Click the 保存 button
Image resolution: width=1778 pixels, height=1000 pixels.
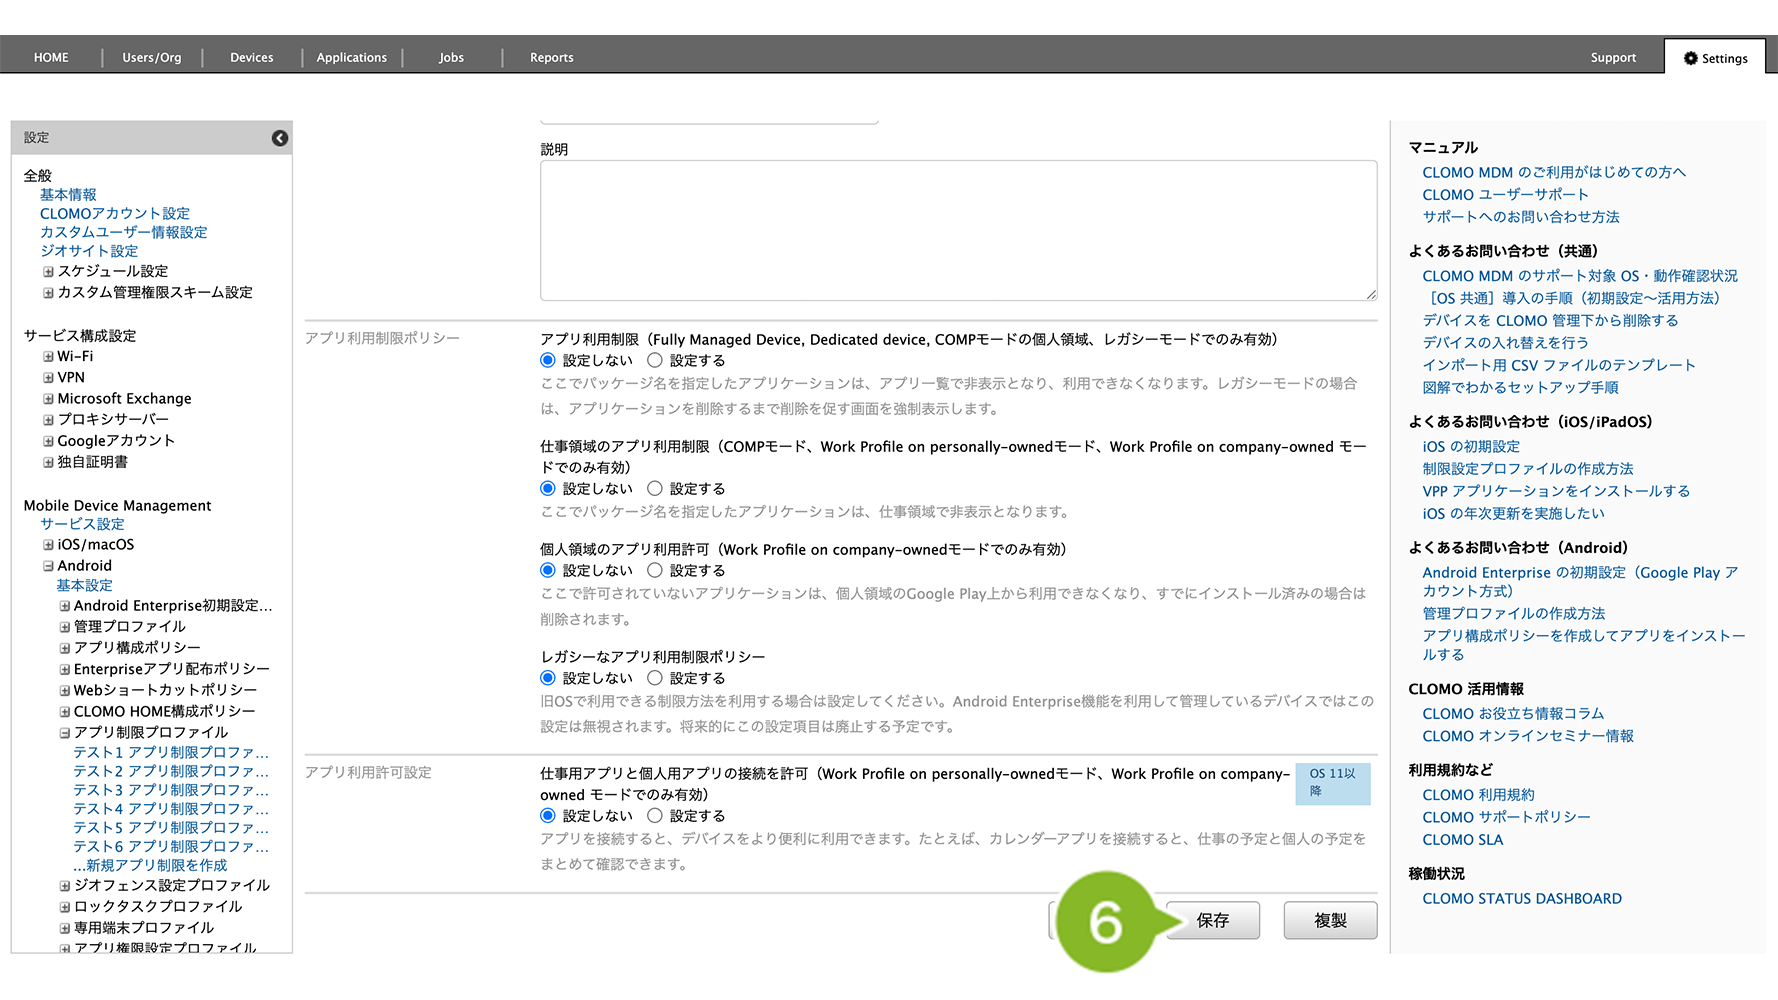pyautogui.click(x=1213, y=920)
